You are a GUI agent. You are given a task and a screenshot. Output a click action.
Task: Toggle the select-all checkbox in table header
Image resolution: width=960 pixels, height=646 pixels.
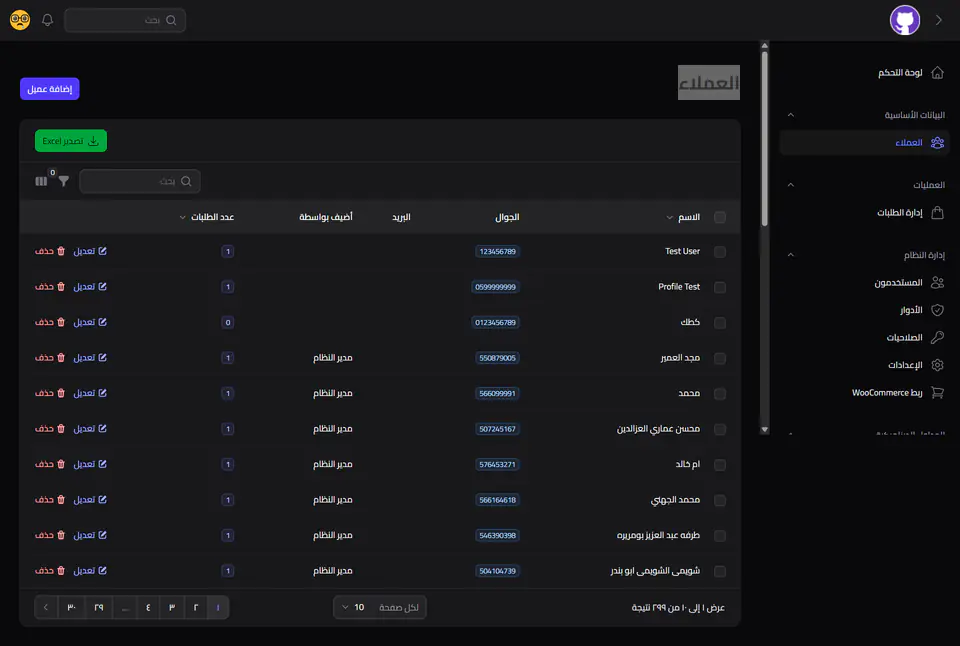coord(720,217)
